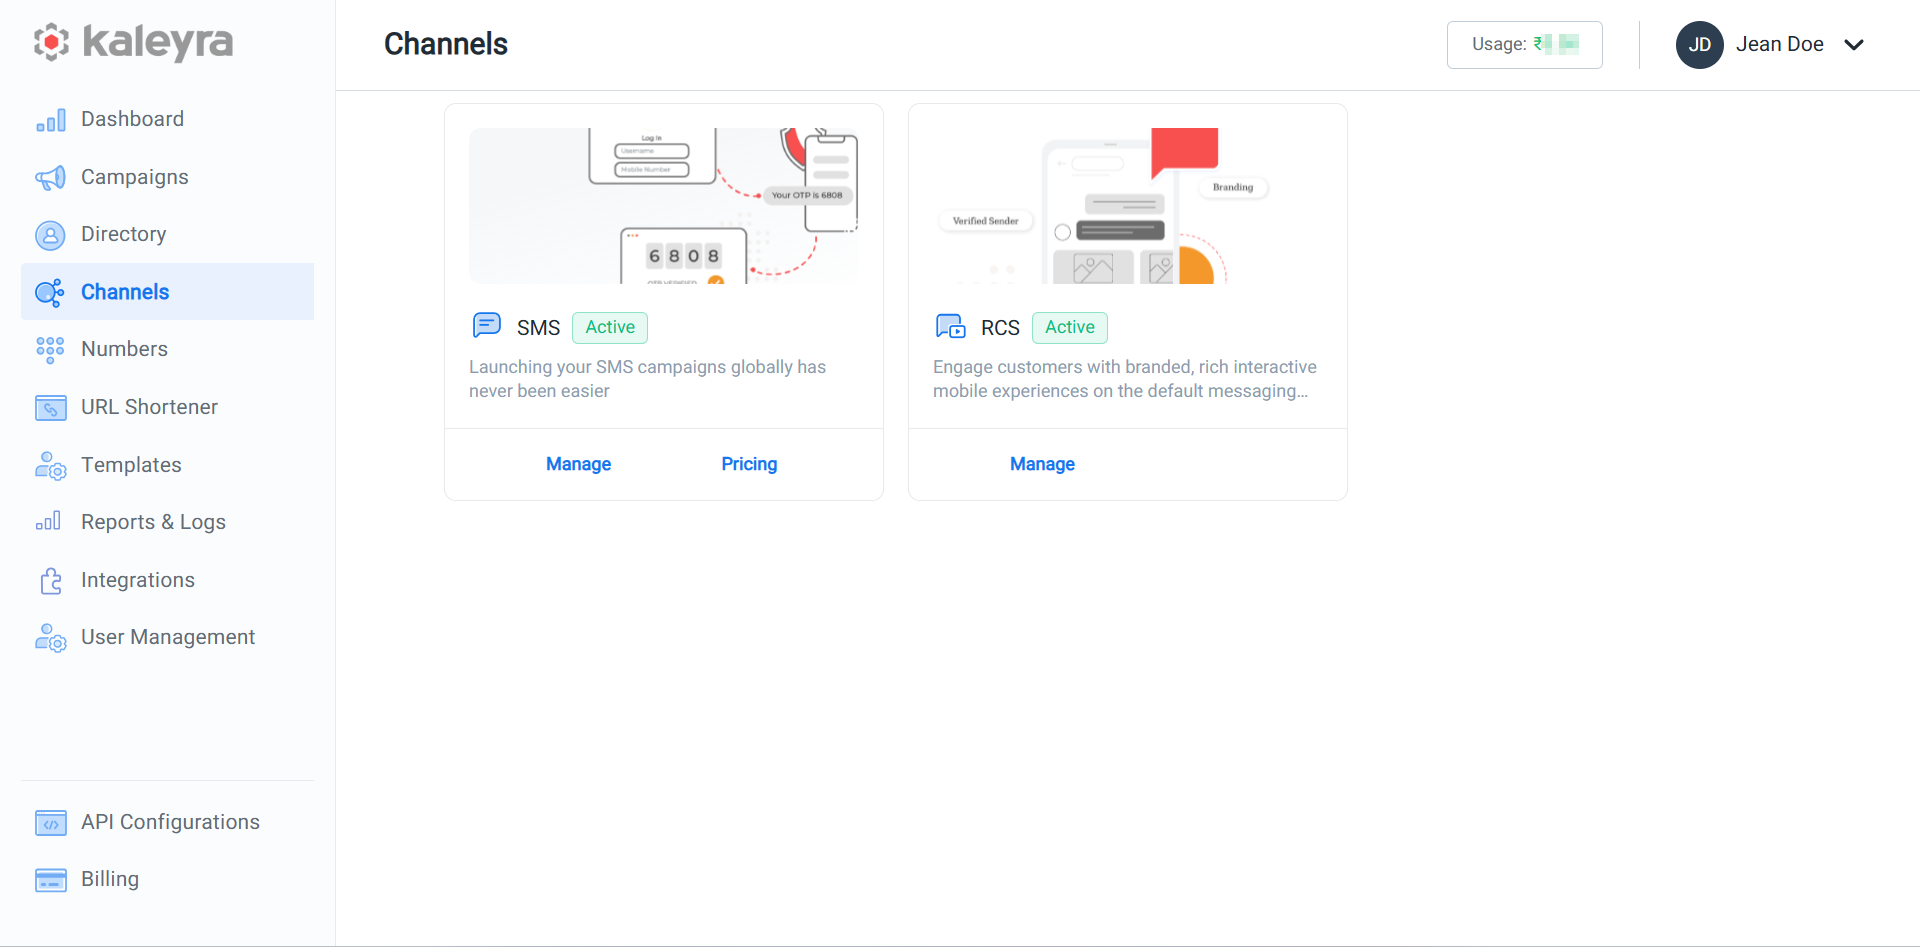Click Manage on the RCS card
Screen dimensions: 1920x947
(1042, 464)
